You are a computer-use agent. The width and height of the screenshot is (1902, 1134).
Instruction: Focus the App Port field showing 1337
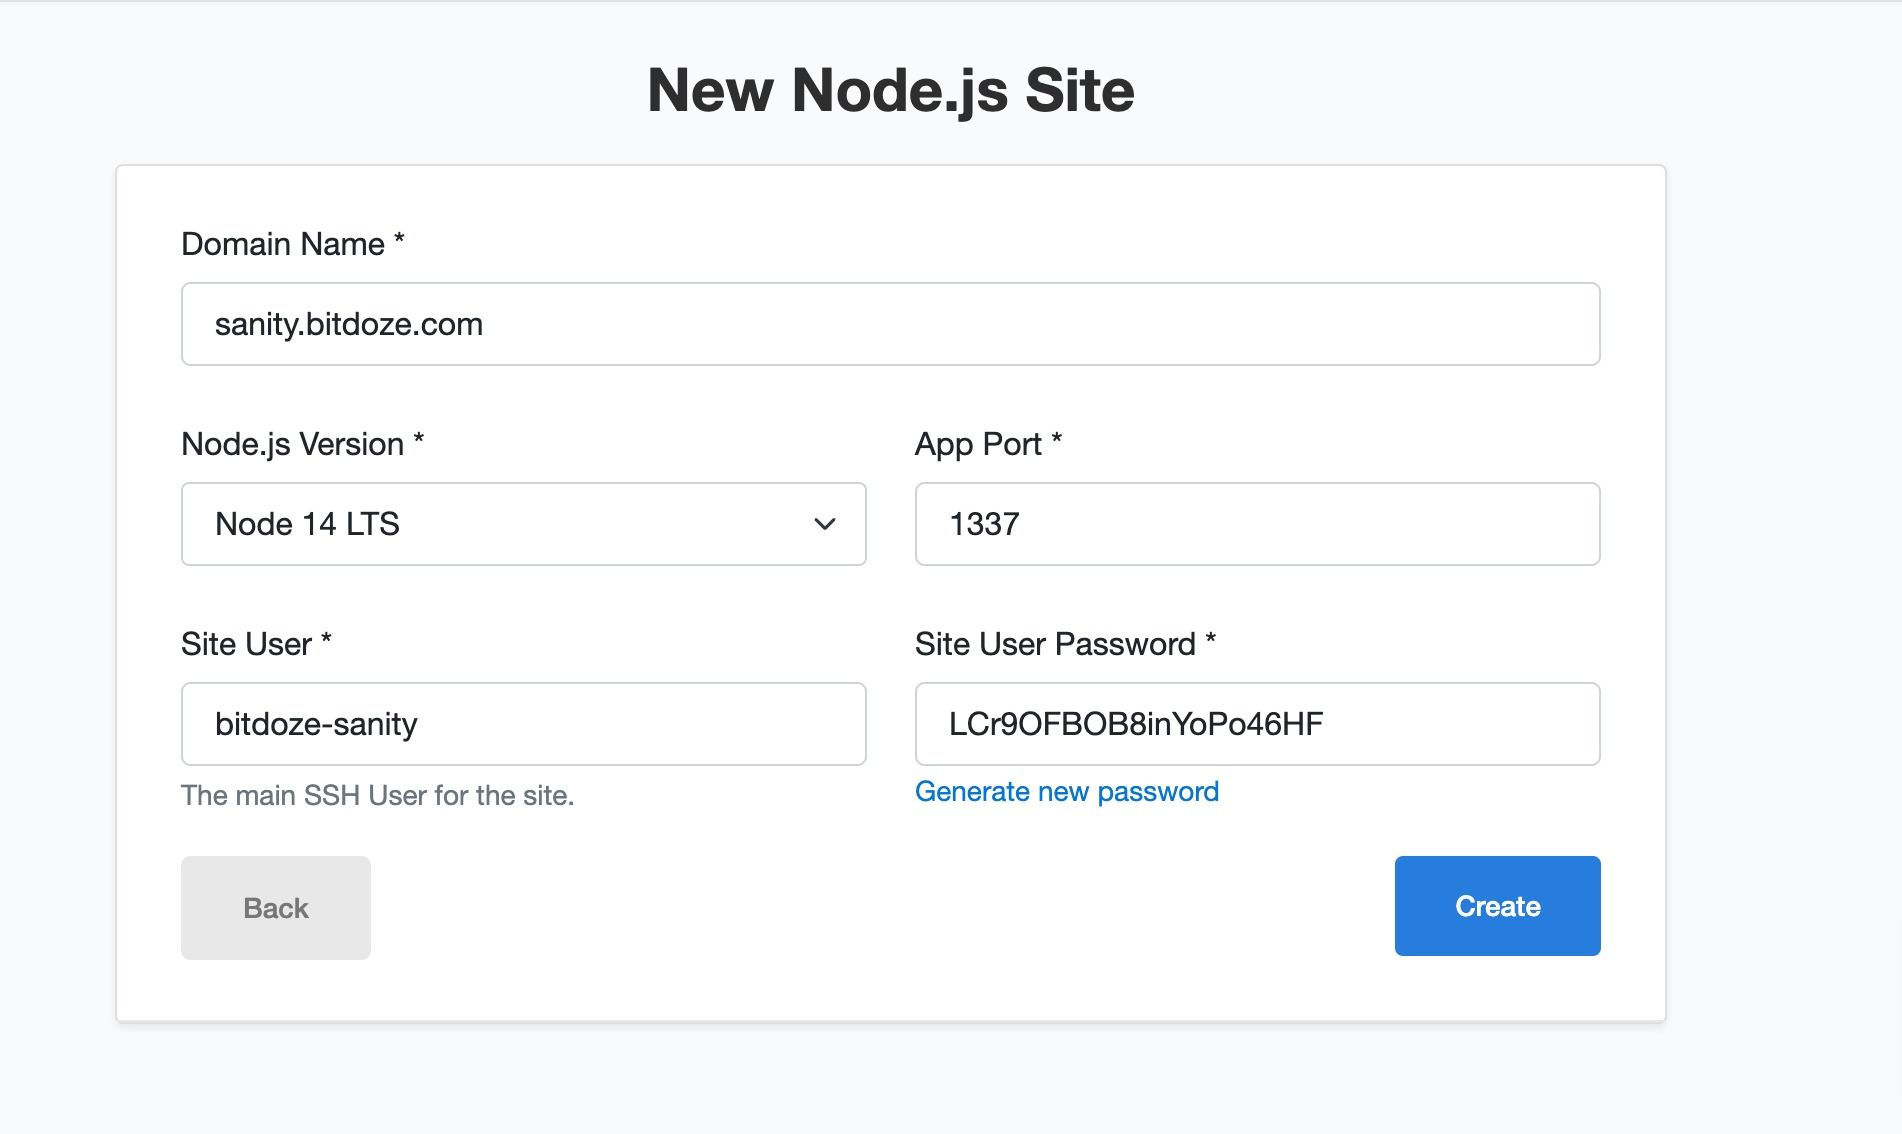pos(1257,524)
